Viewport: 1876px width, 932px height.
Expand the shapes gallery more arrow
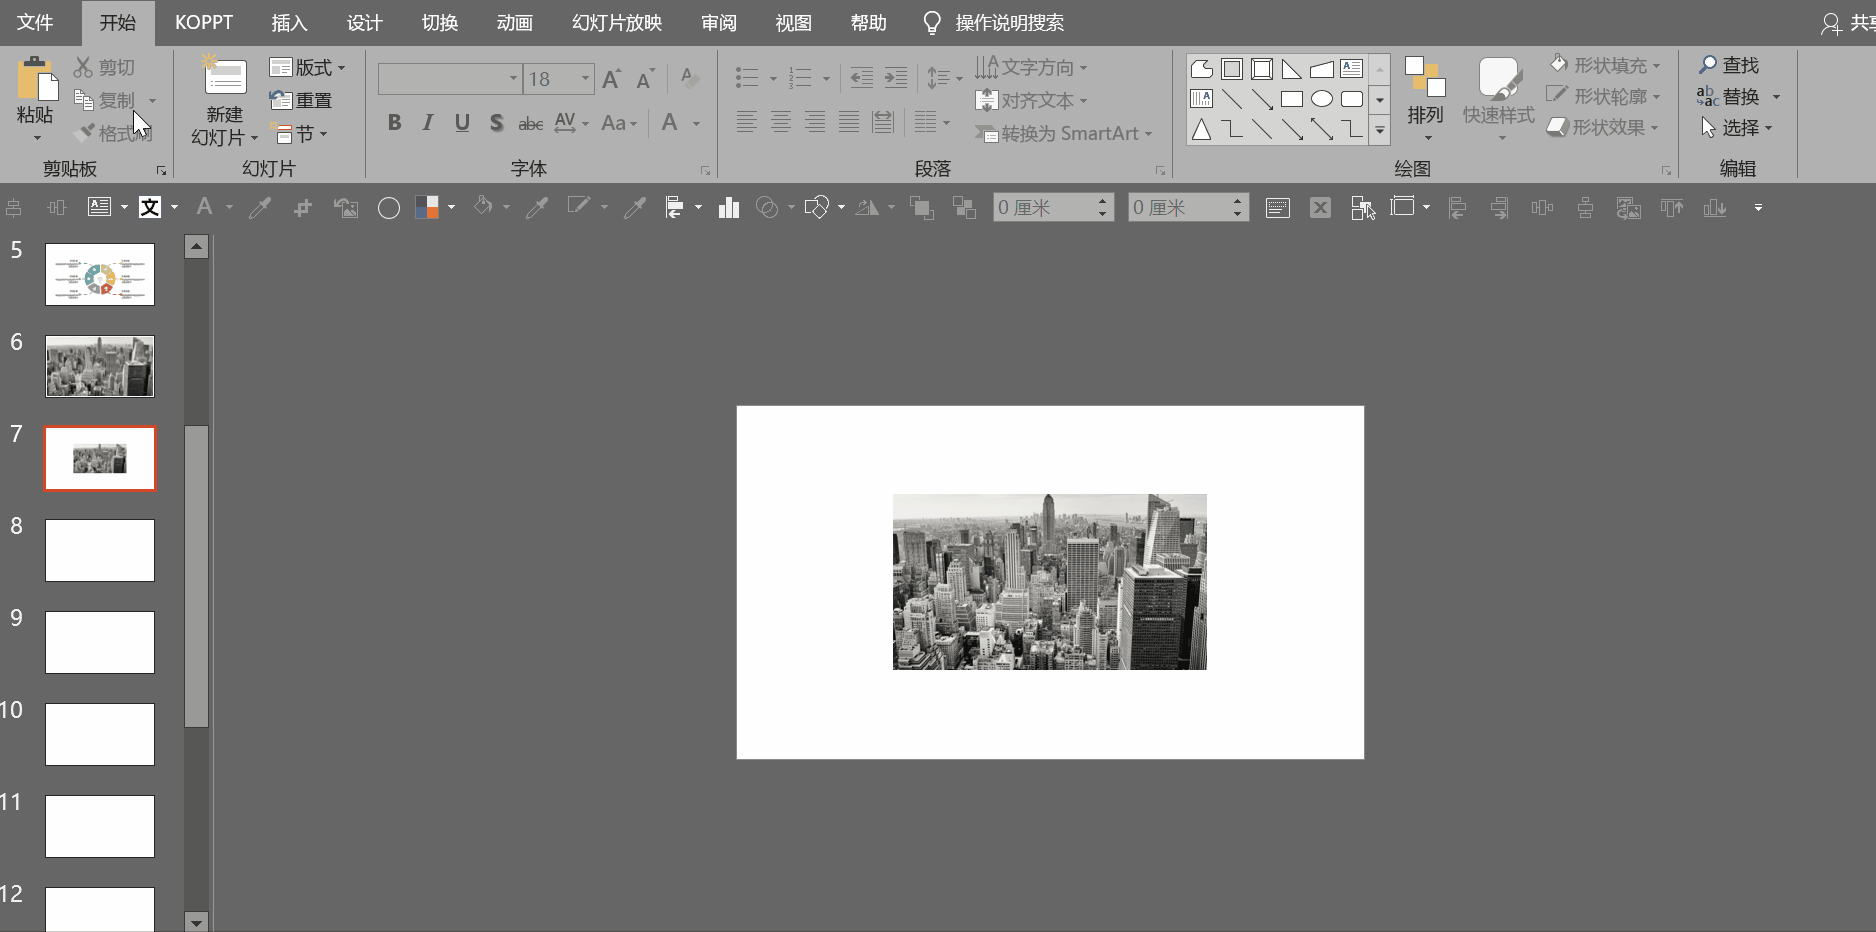[1380, 130]
